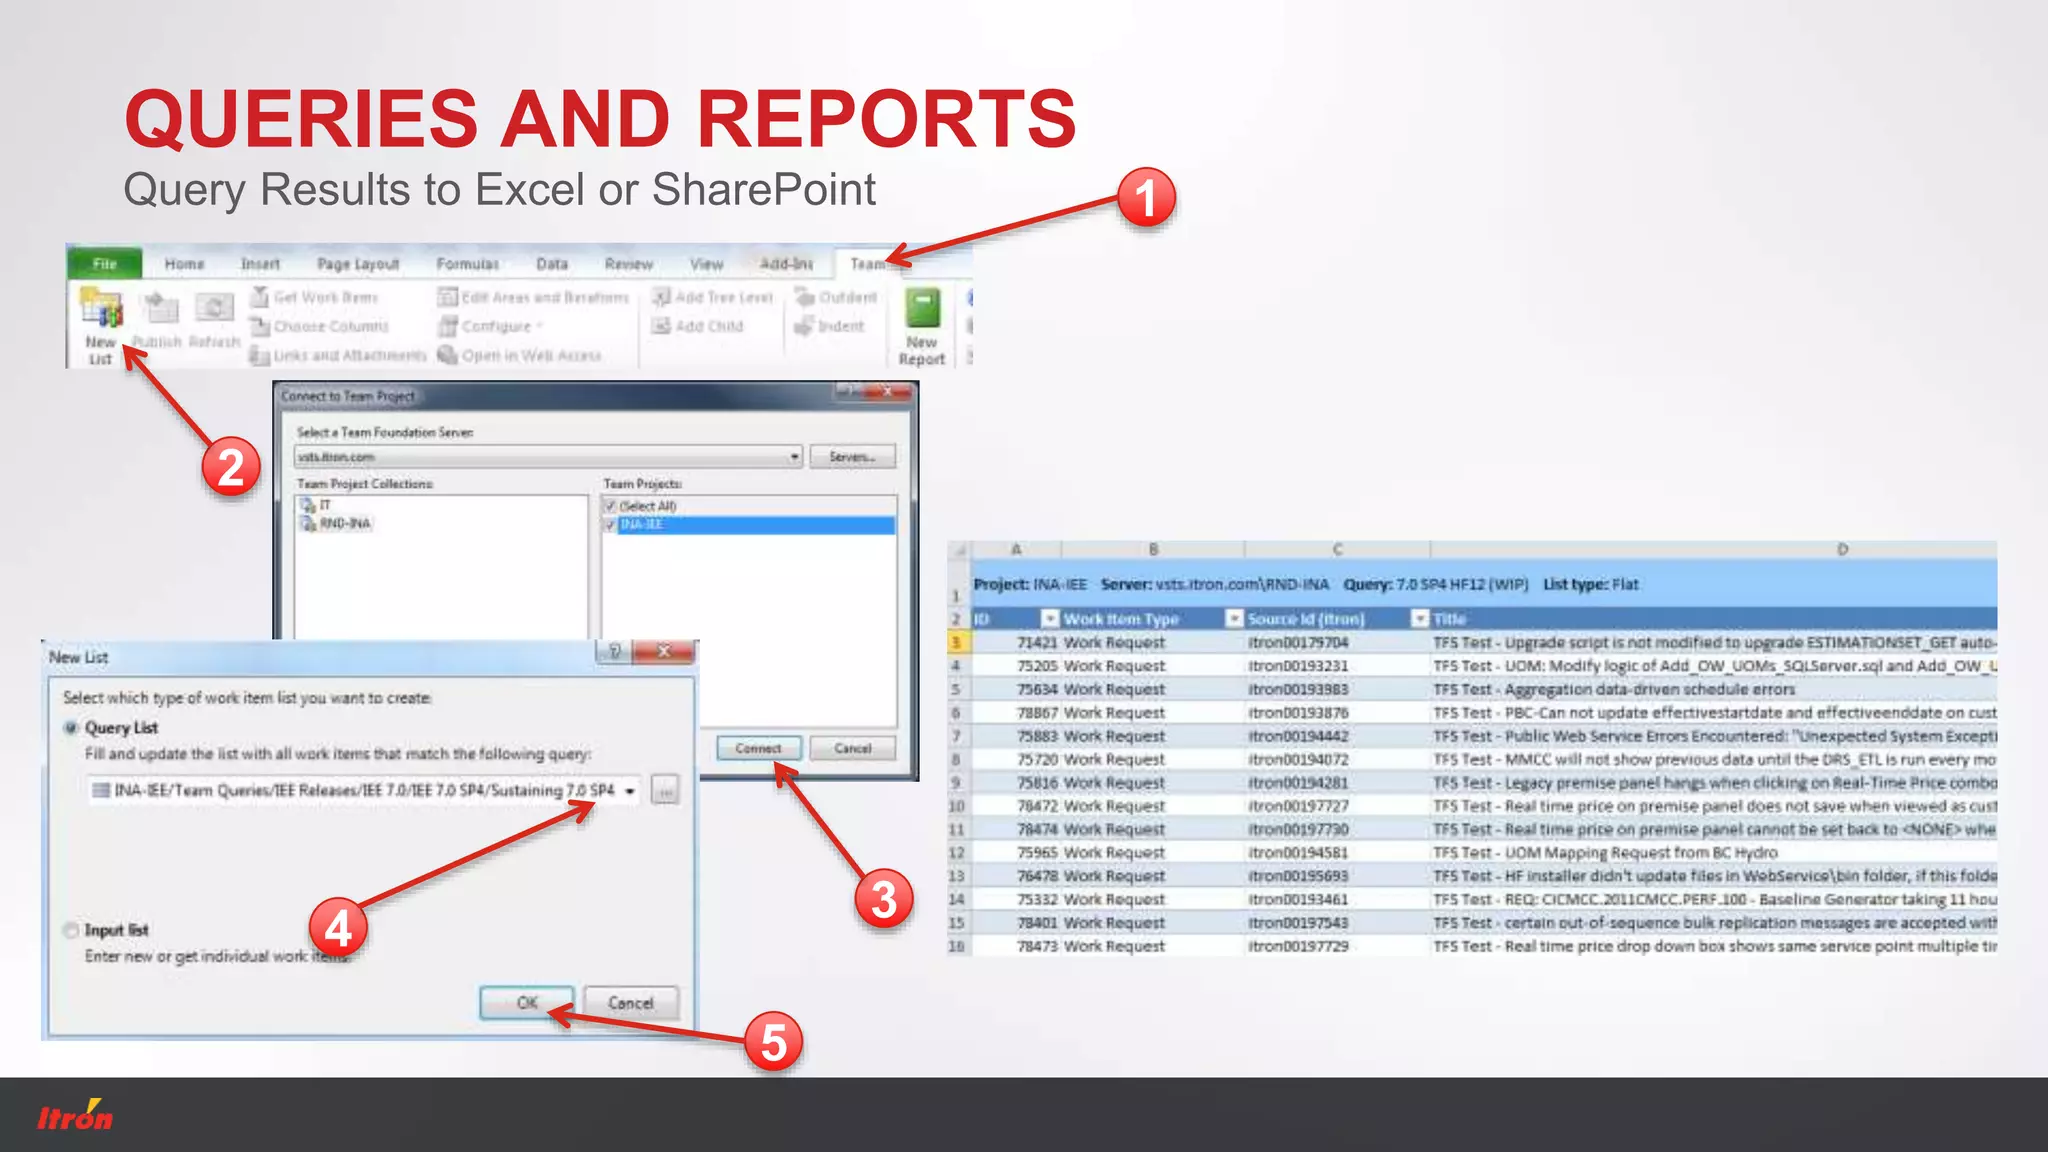The width and height of the screenshot is (2048, 1152).
Task: Switch to the Add-Ins tab
Action: (x=786, y=264)
